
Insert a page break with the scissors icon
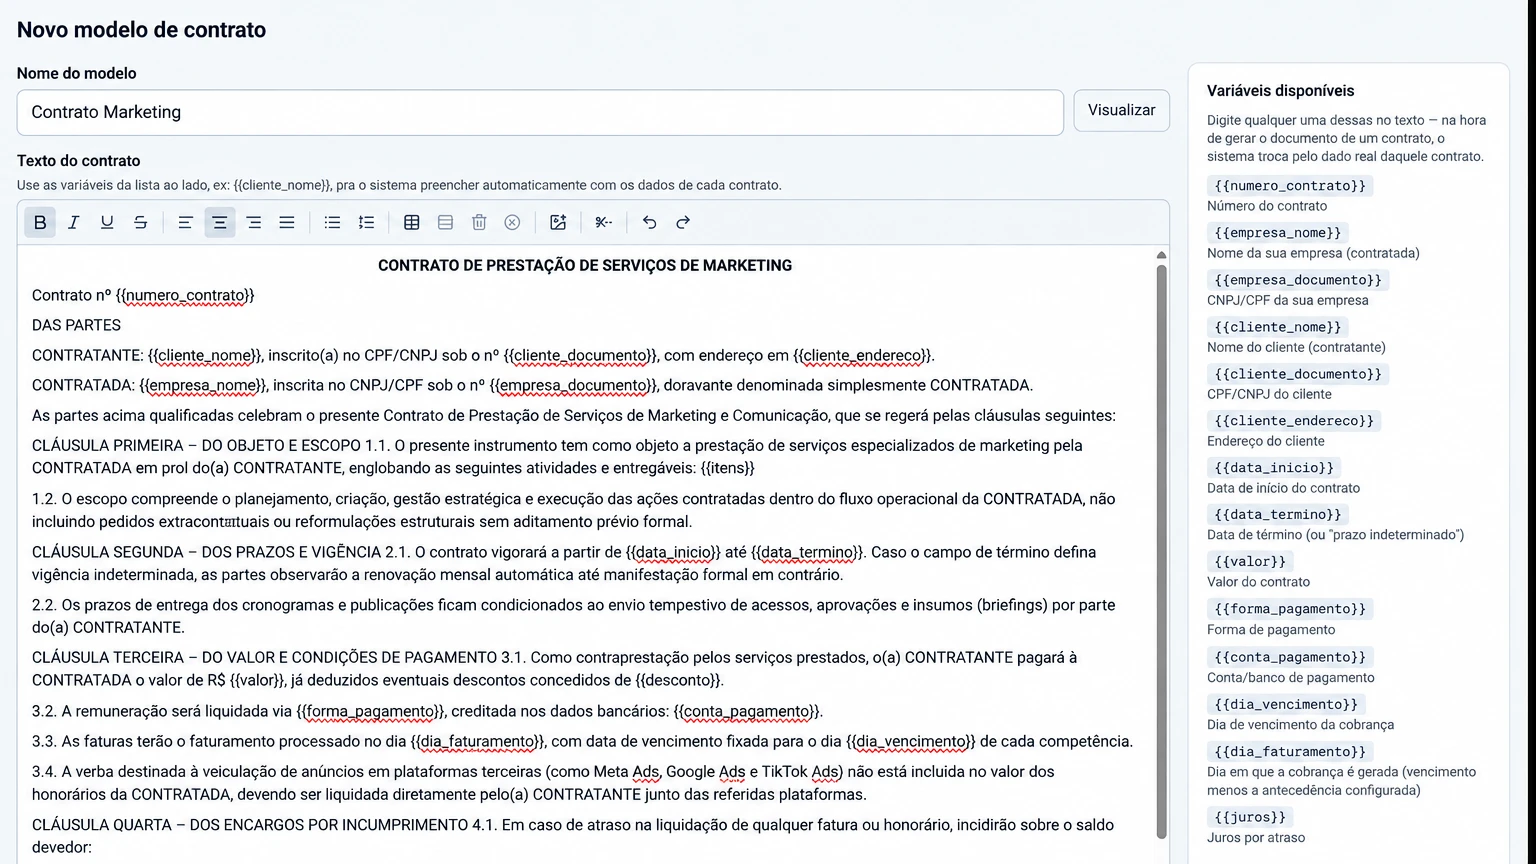[x=603, y=222]
